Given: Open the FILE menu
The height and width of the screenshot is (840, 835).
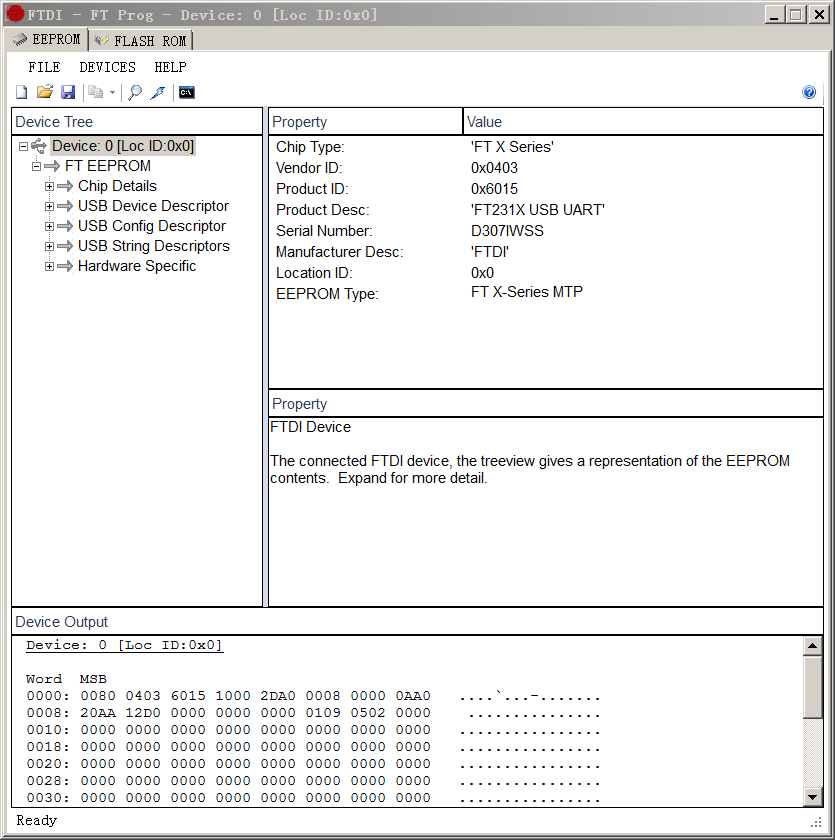Looking at the screenshot, I should pyautogui.click(x=44, y=67).
